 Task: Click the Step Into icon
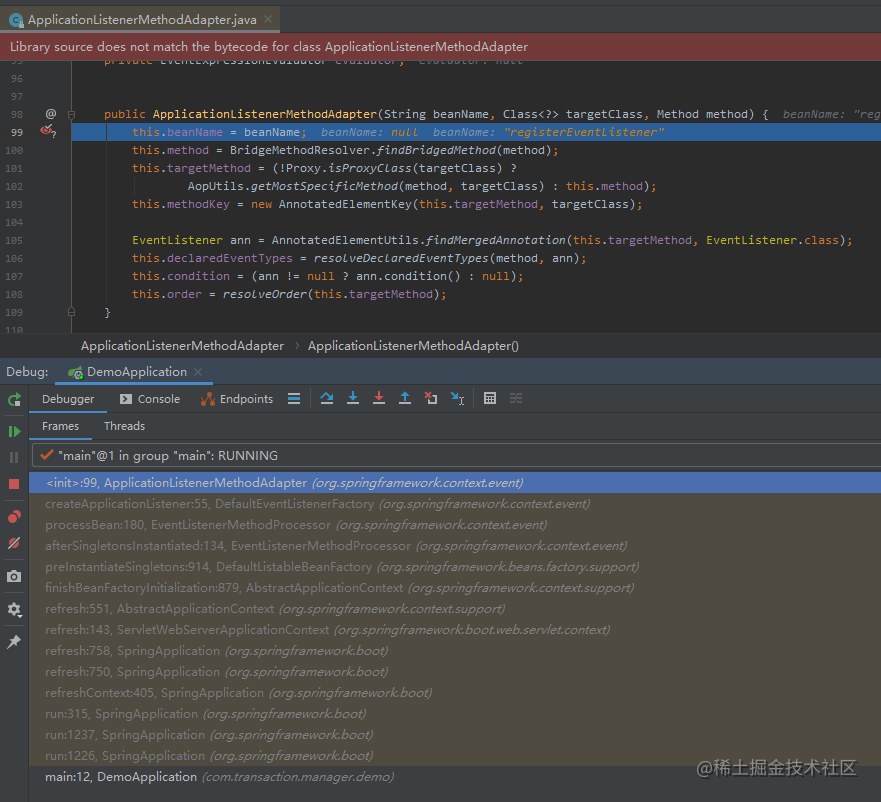353,398
